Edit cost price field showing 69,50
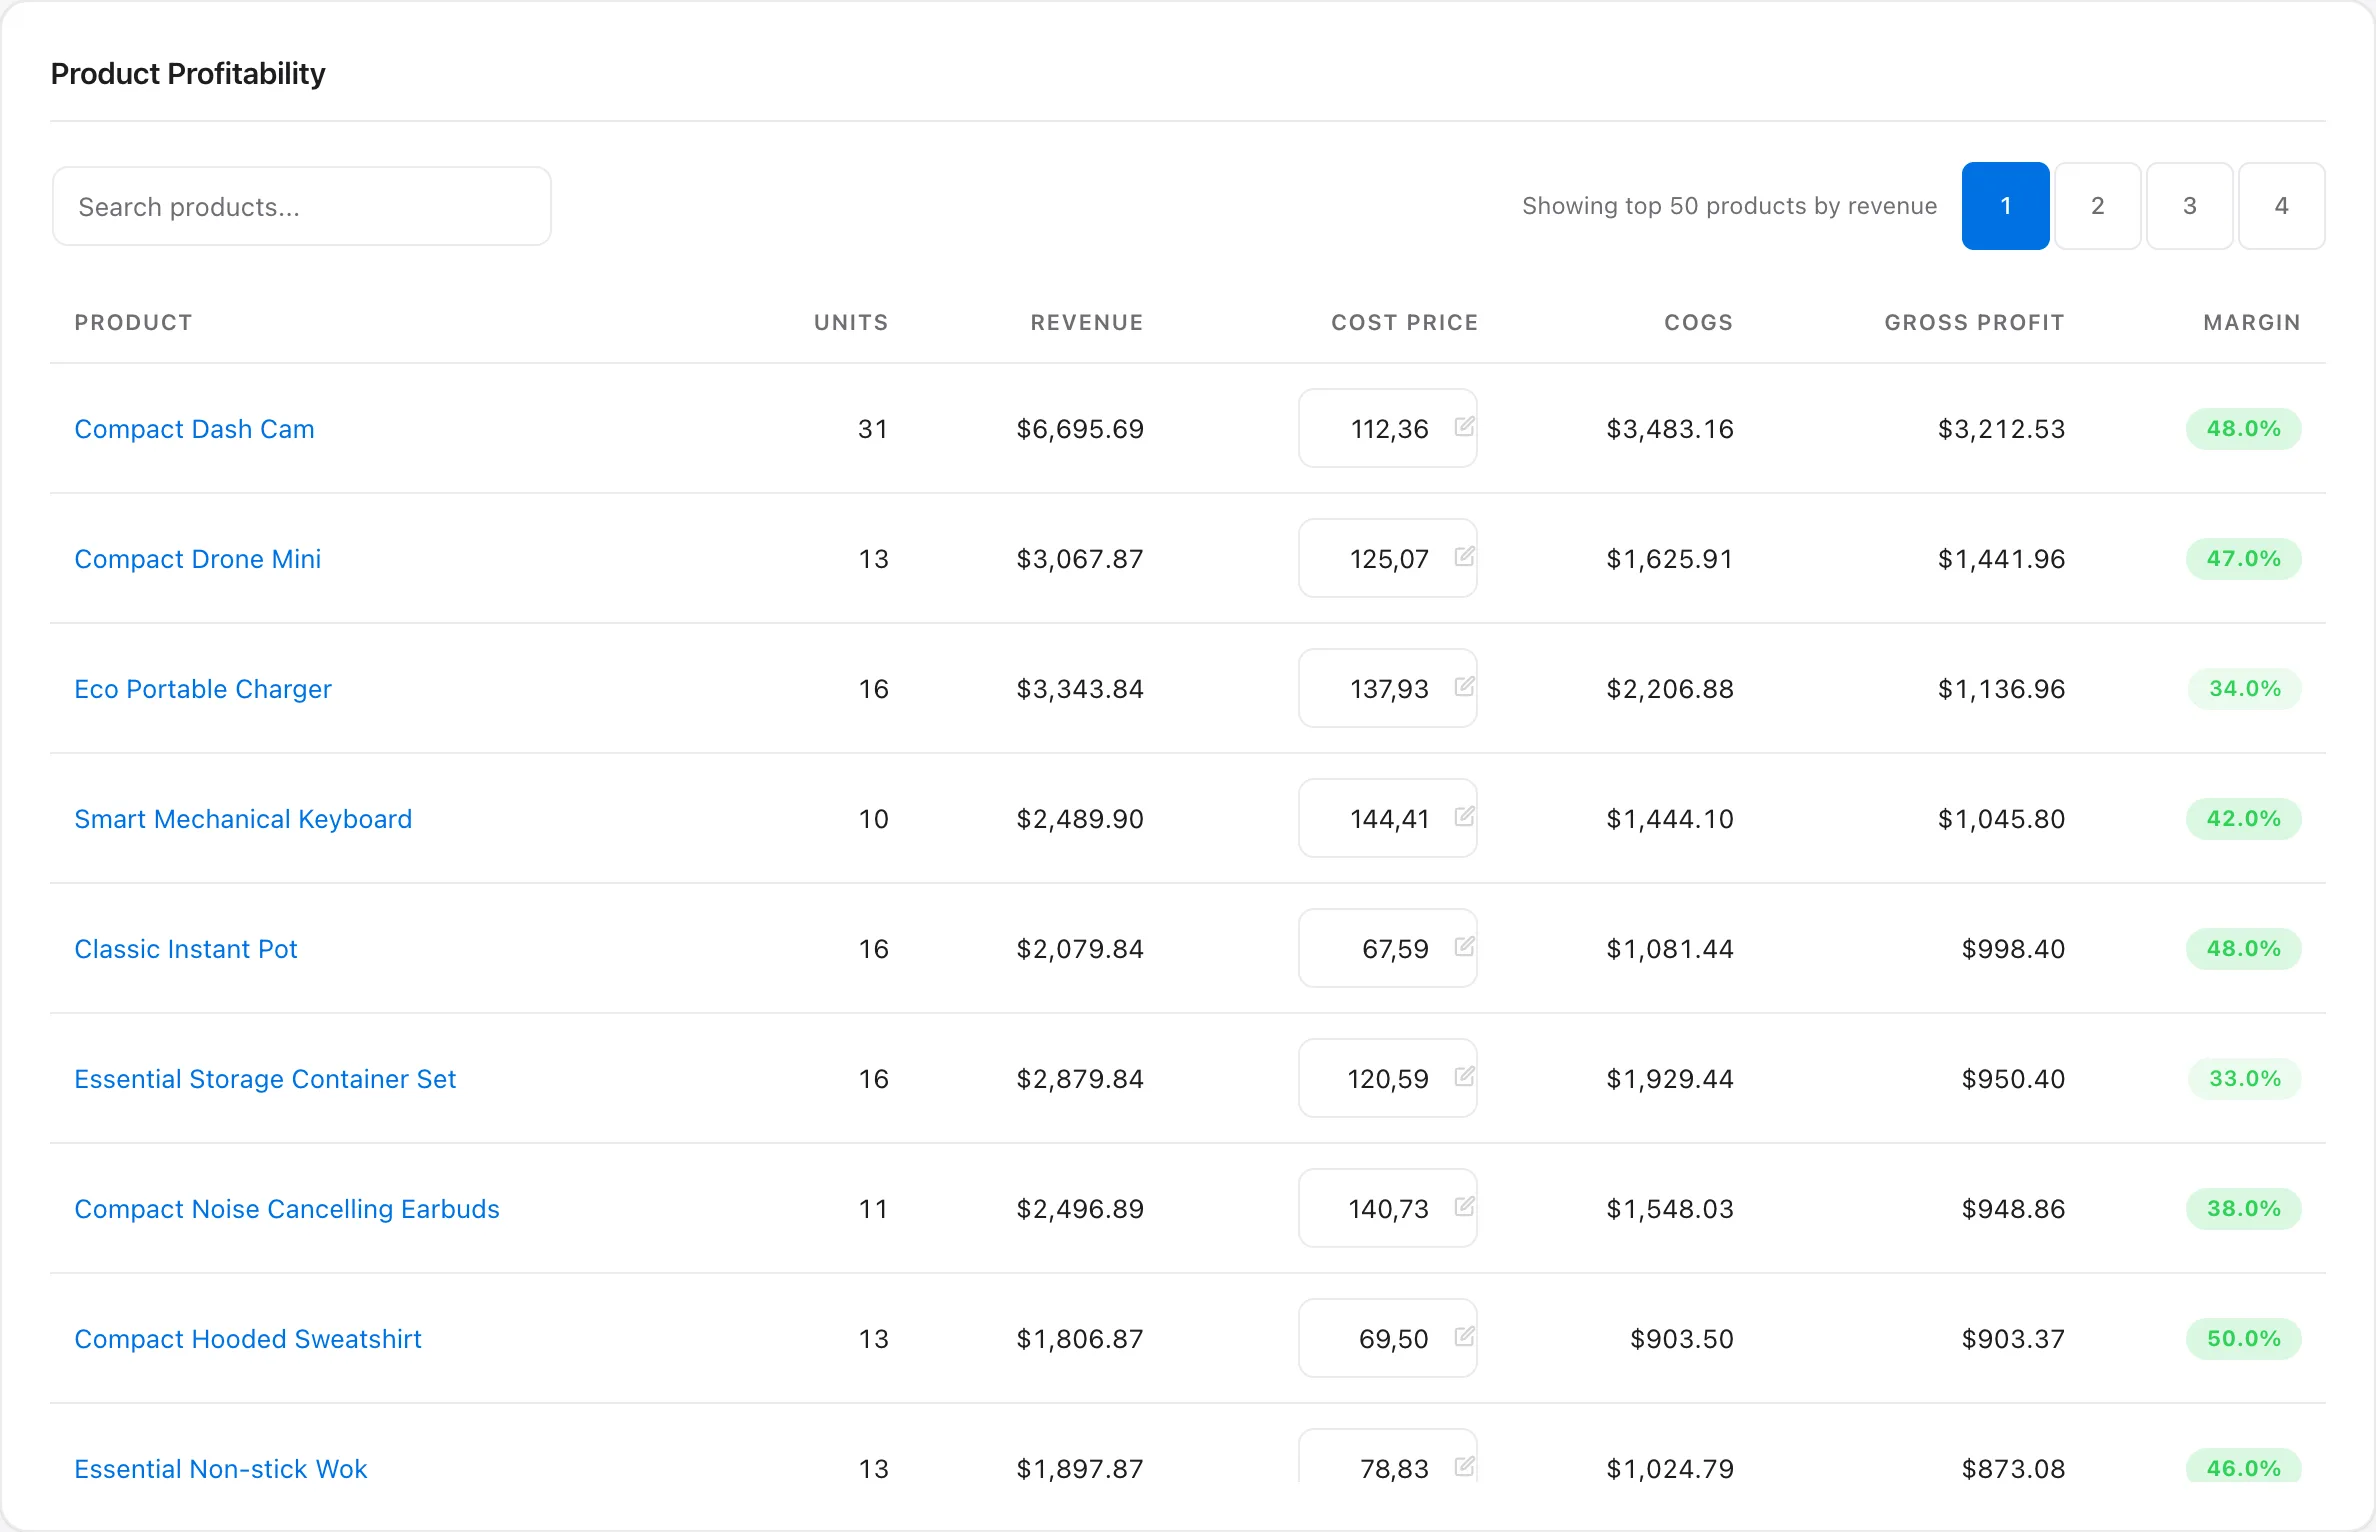 (1387, 1338)
